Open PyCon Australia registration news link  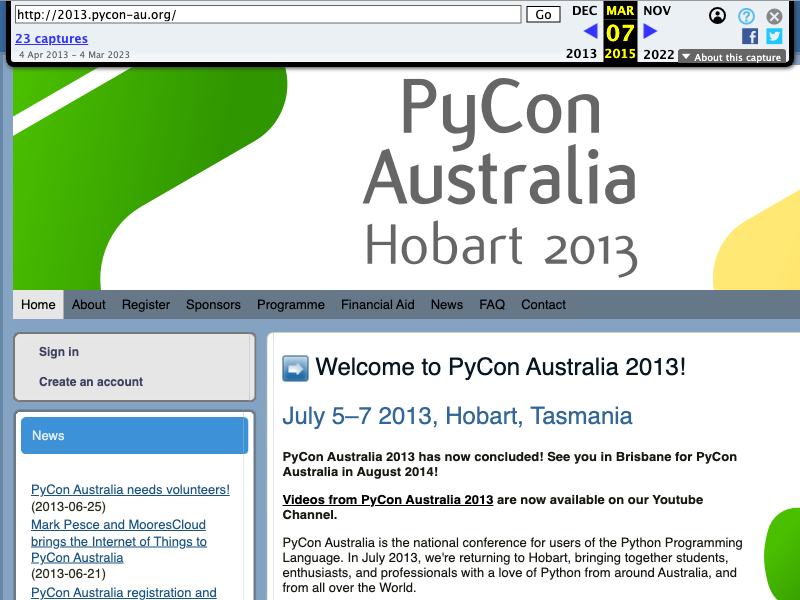pyautogui.click(x=123, y=593)
